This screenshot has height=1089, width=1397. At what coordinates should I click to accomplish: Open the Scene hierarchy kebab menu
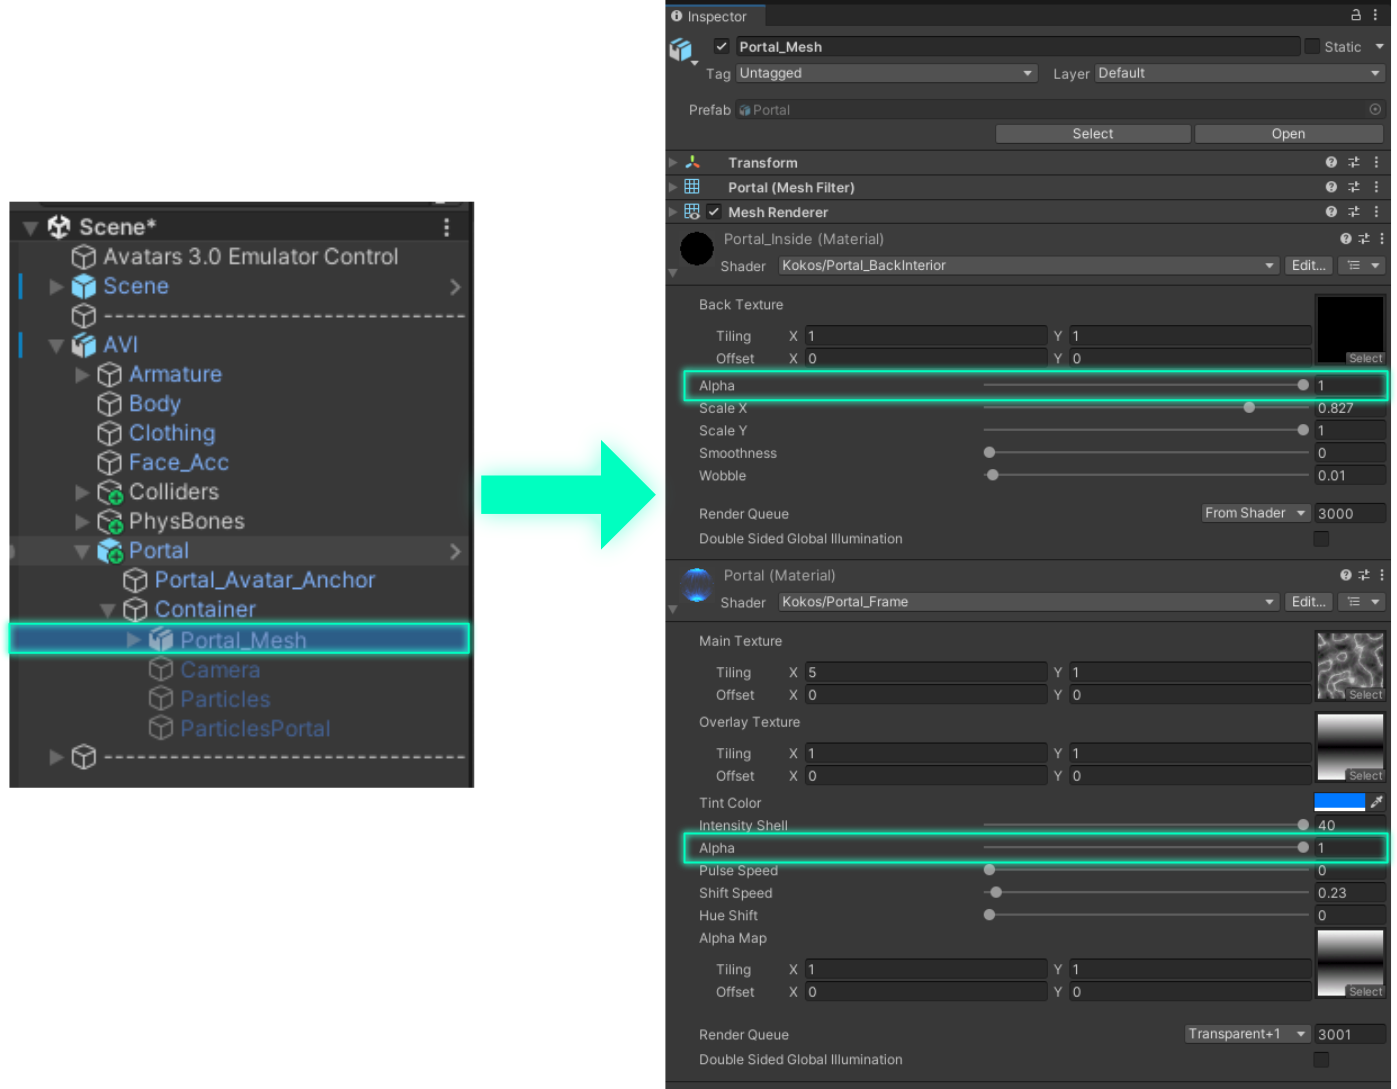[446, 228]
